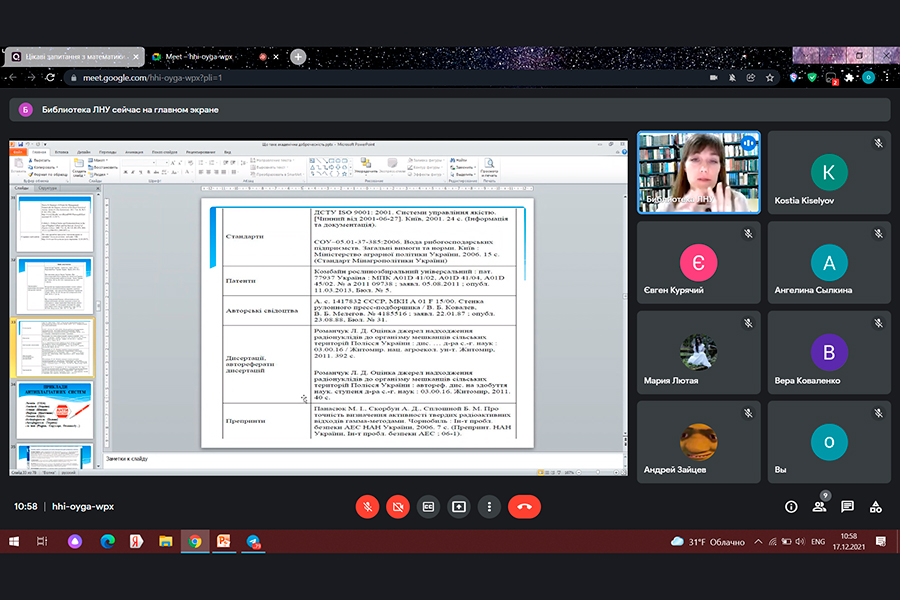Image resolution: width=900 pixels, height=600 pixels.
Task: Open Meet more options three-dot menu
Action: coord(489,507)
